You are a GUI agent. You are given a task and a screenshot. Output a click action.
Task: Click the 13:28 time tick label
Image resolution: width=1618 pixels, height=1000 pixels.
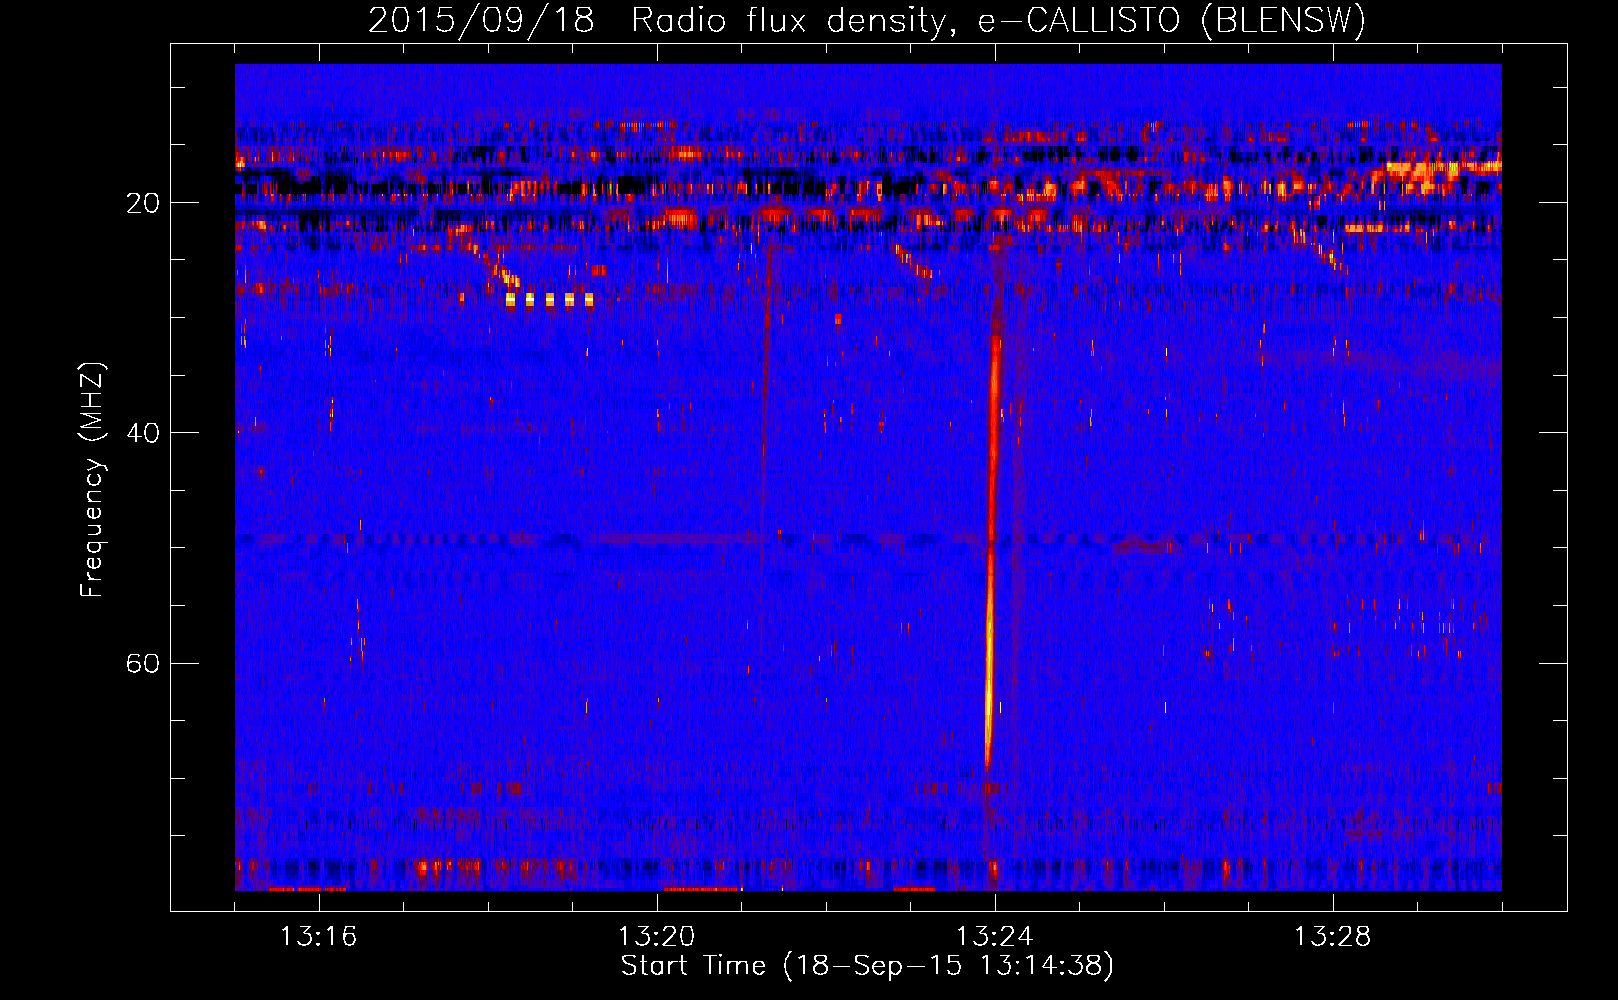[x=1332, y=937]
